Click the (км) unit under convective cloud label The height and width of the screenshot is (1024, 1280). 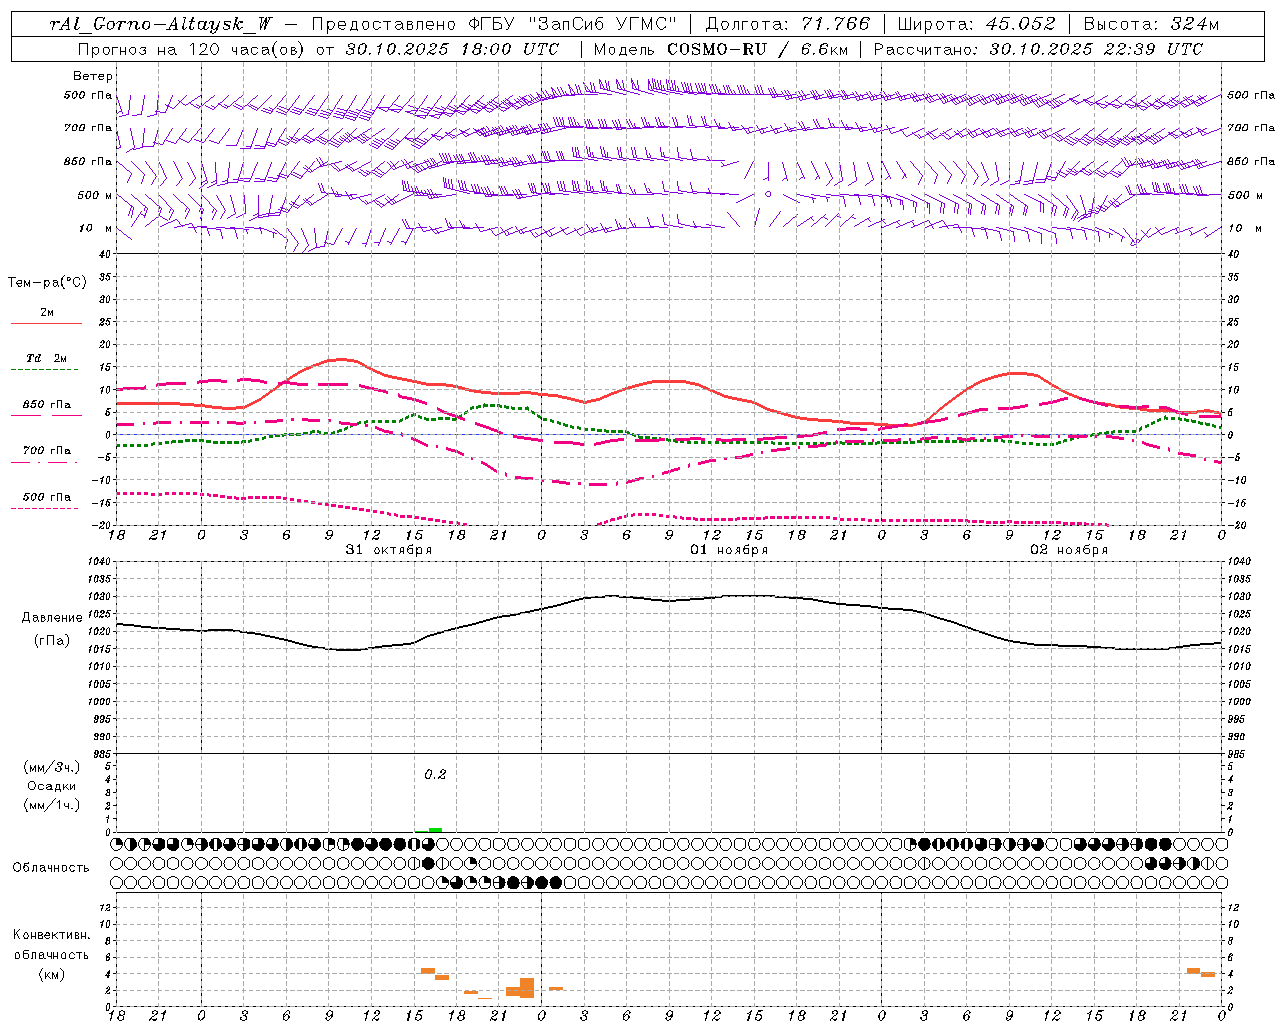(x=51, y=973)
